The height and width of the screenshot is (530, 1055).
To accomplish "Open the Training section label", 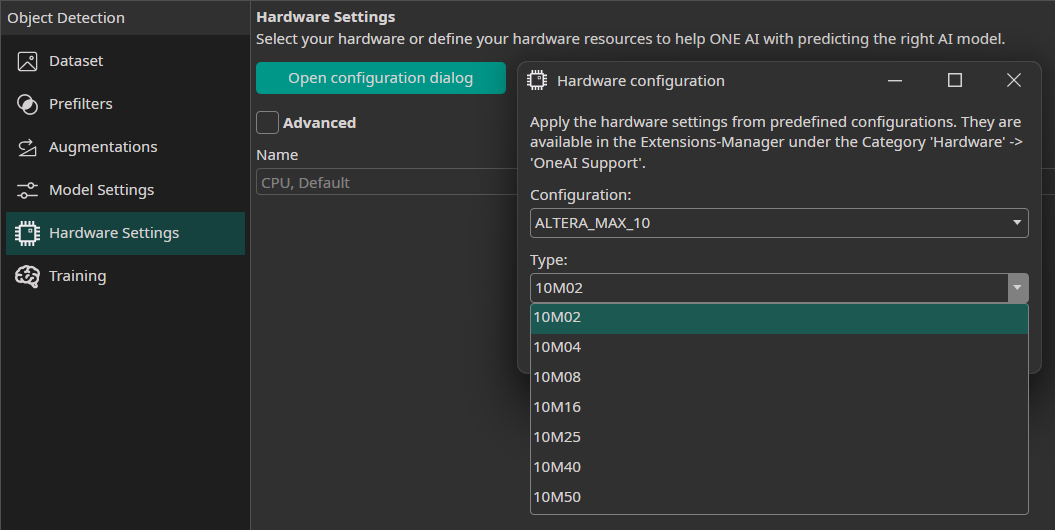I will (77, 276).
